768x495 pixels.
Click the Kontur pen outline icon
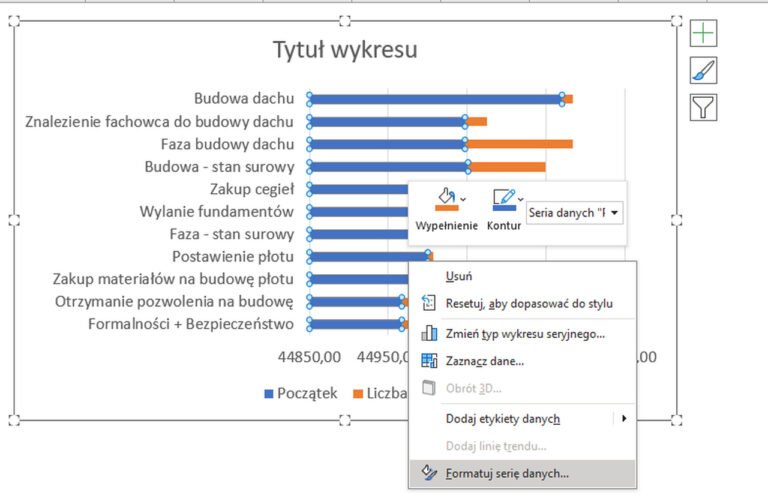pos(504,198)
